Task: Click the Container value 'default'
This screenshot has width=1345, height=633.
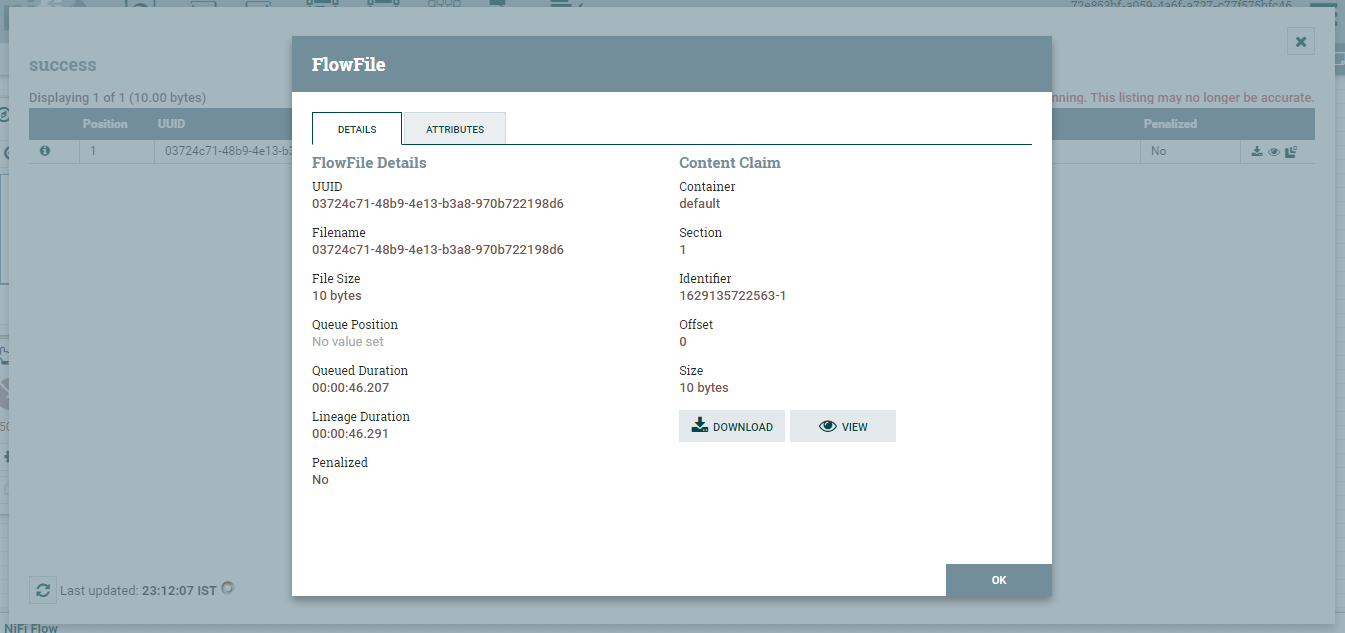Action: coord(700,204)
